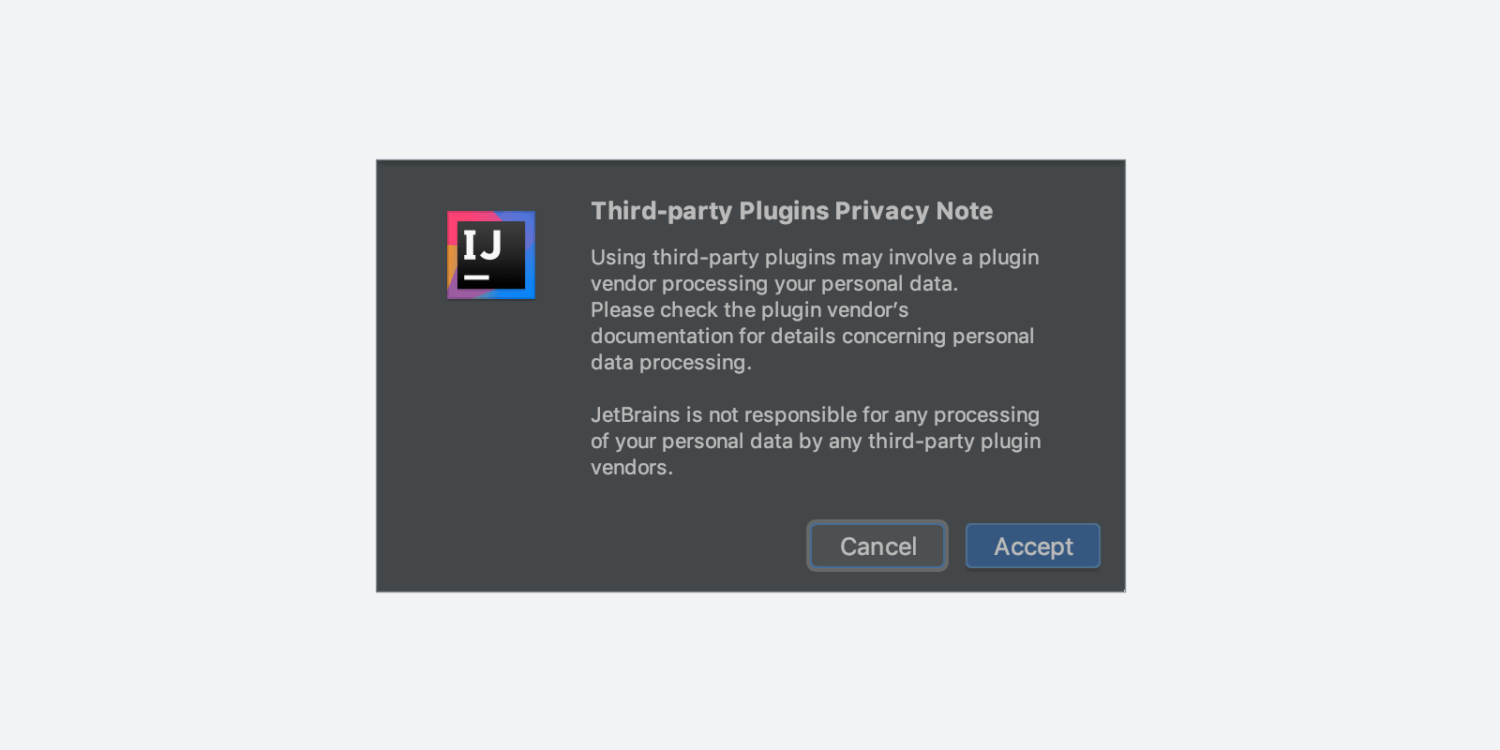Click the word 'Please' in the message
The height and width of the screenshot is (750, 1500).
(x=622, y=310)
